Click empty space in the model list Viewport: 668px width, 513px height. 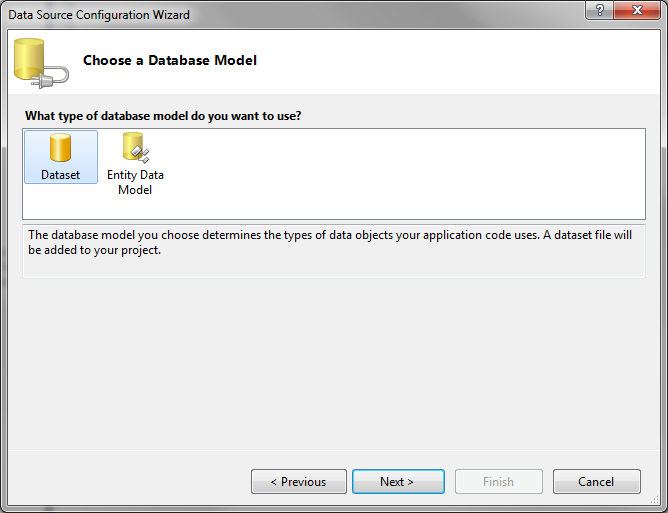pyautogui.click(x=400, y=170)
